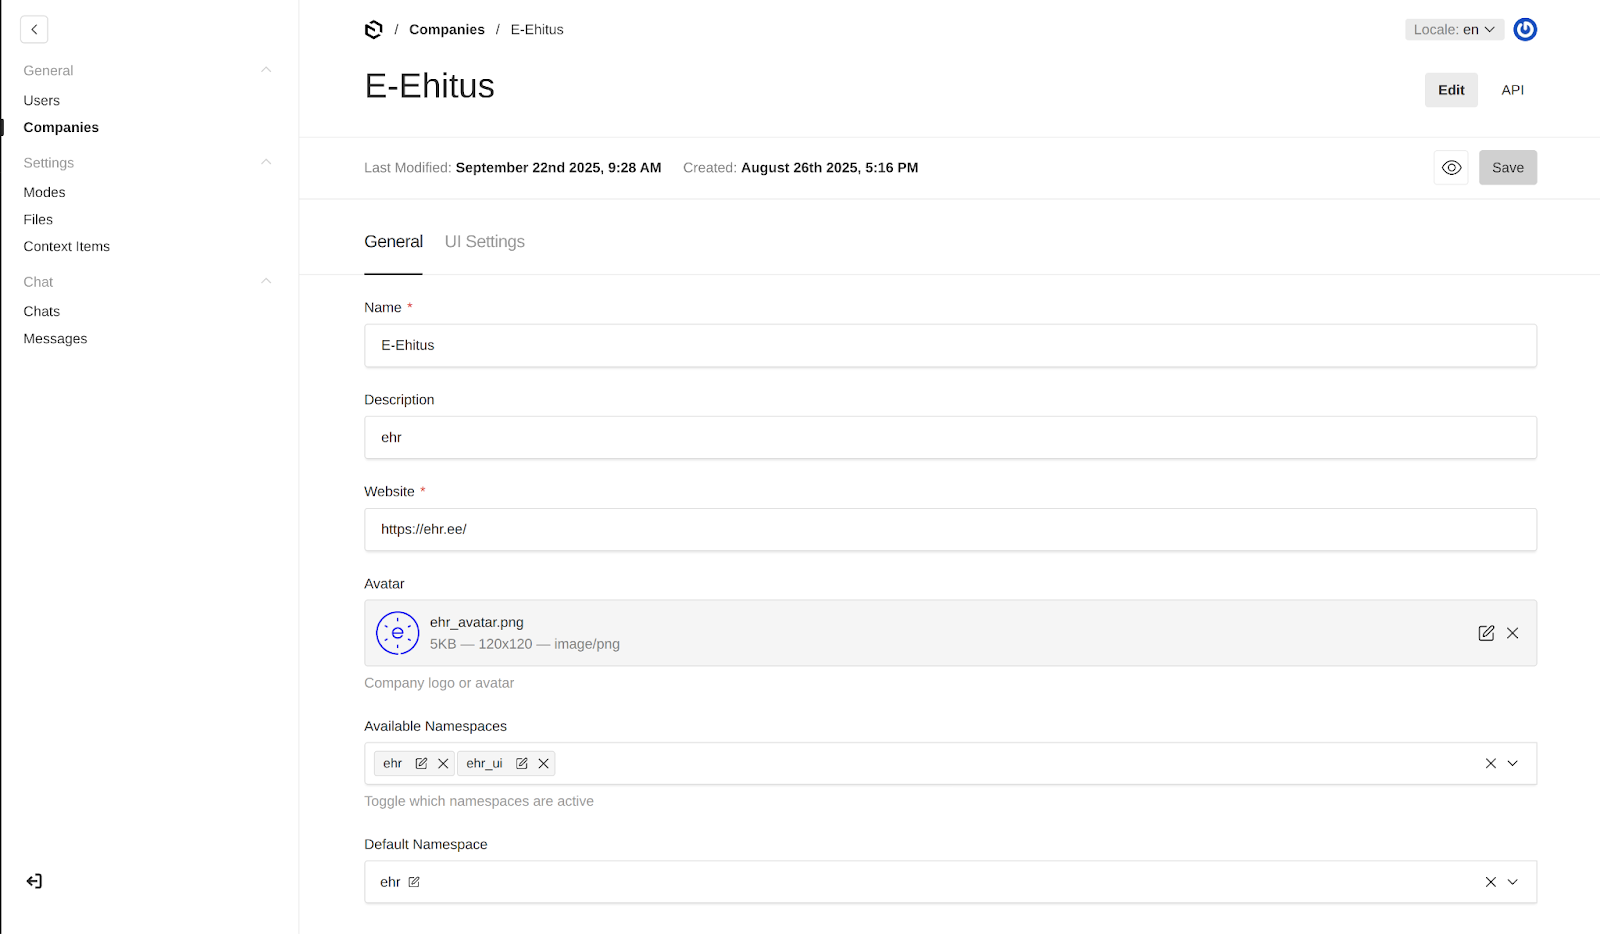Click the logout icon in the bottom sidebar
The width and height of the screenshot is (1600, 934).
pos(34,881)
